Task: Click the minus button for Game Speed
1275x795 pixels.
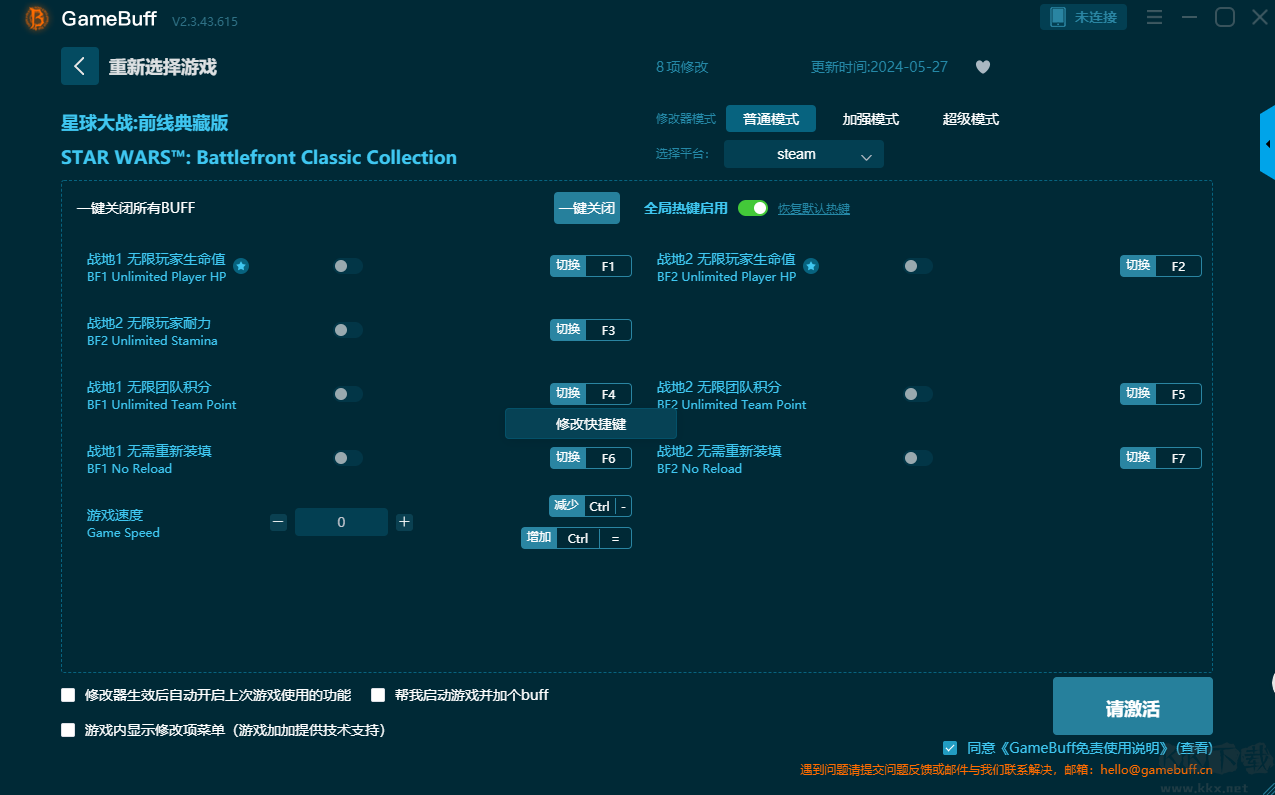Action: click(278, 522)
